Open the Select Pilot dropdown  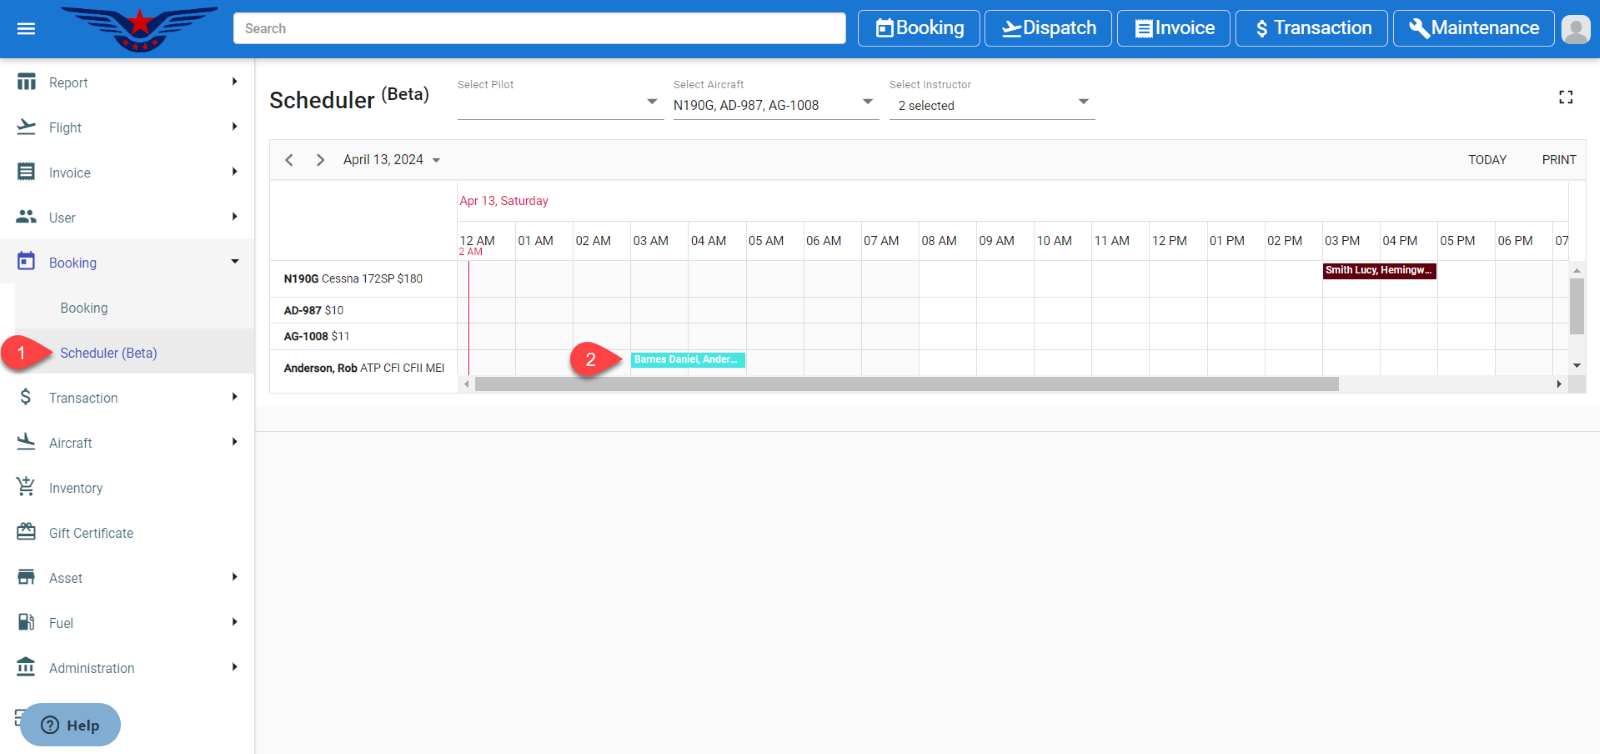560,102
